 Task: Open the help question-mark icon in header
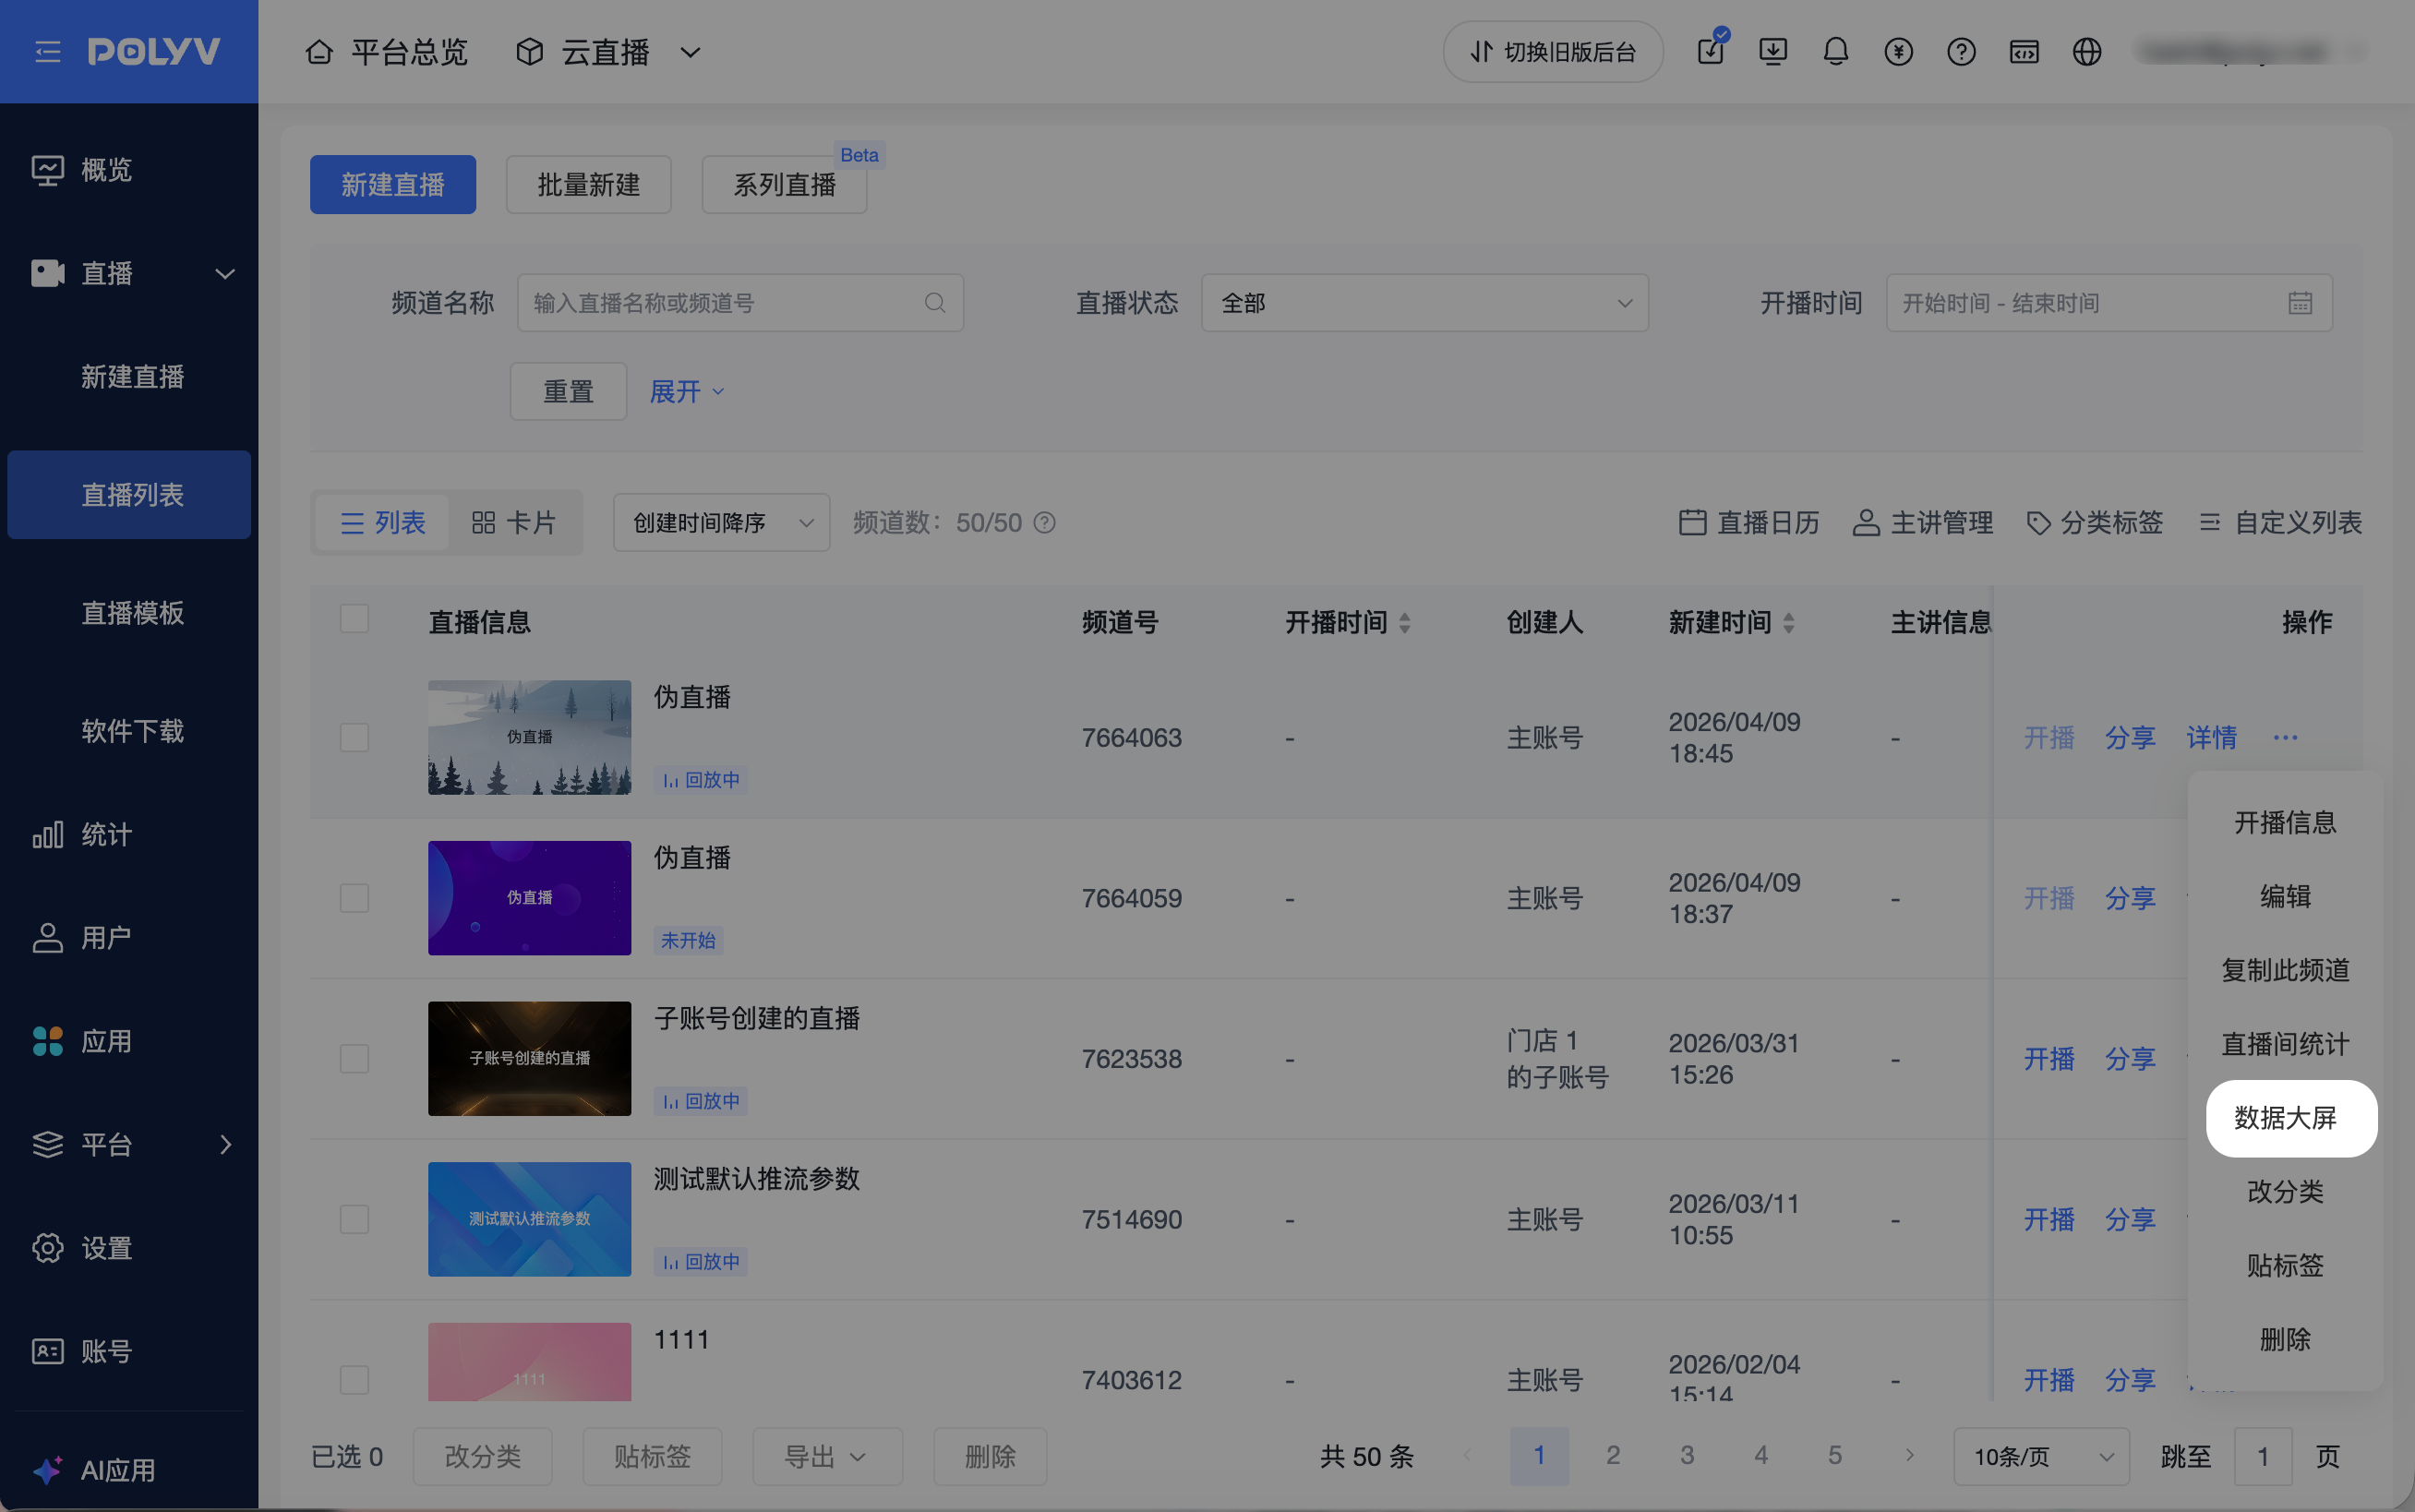pos(1961,52)
